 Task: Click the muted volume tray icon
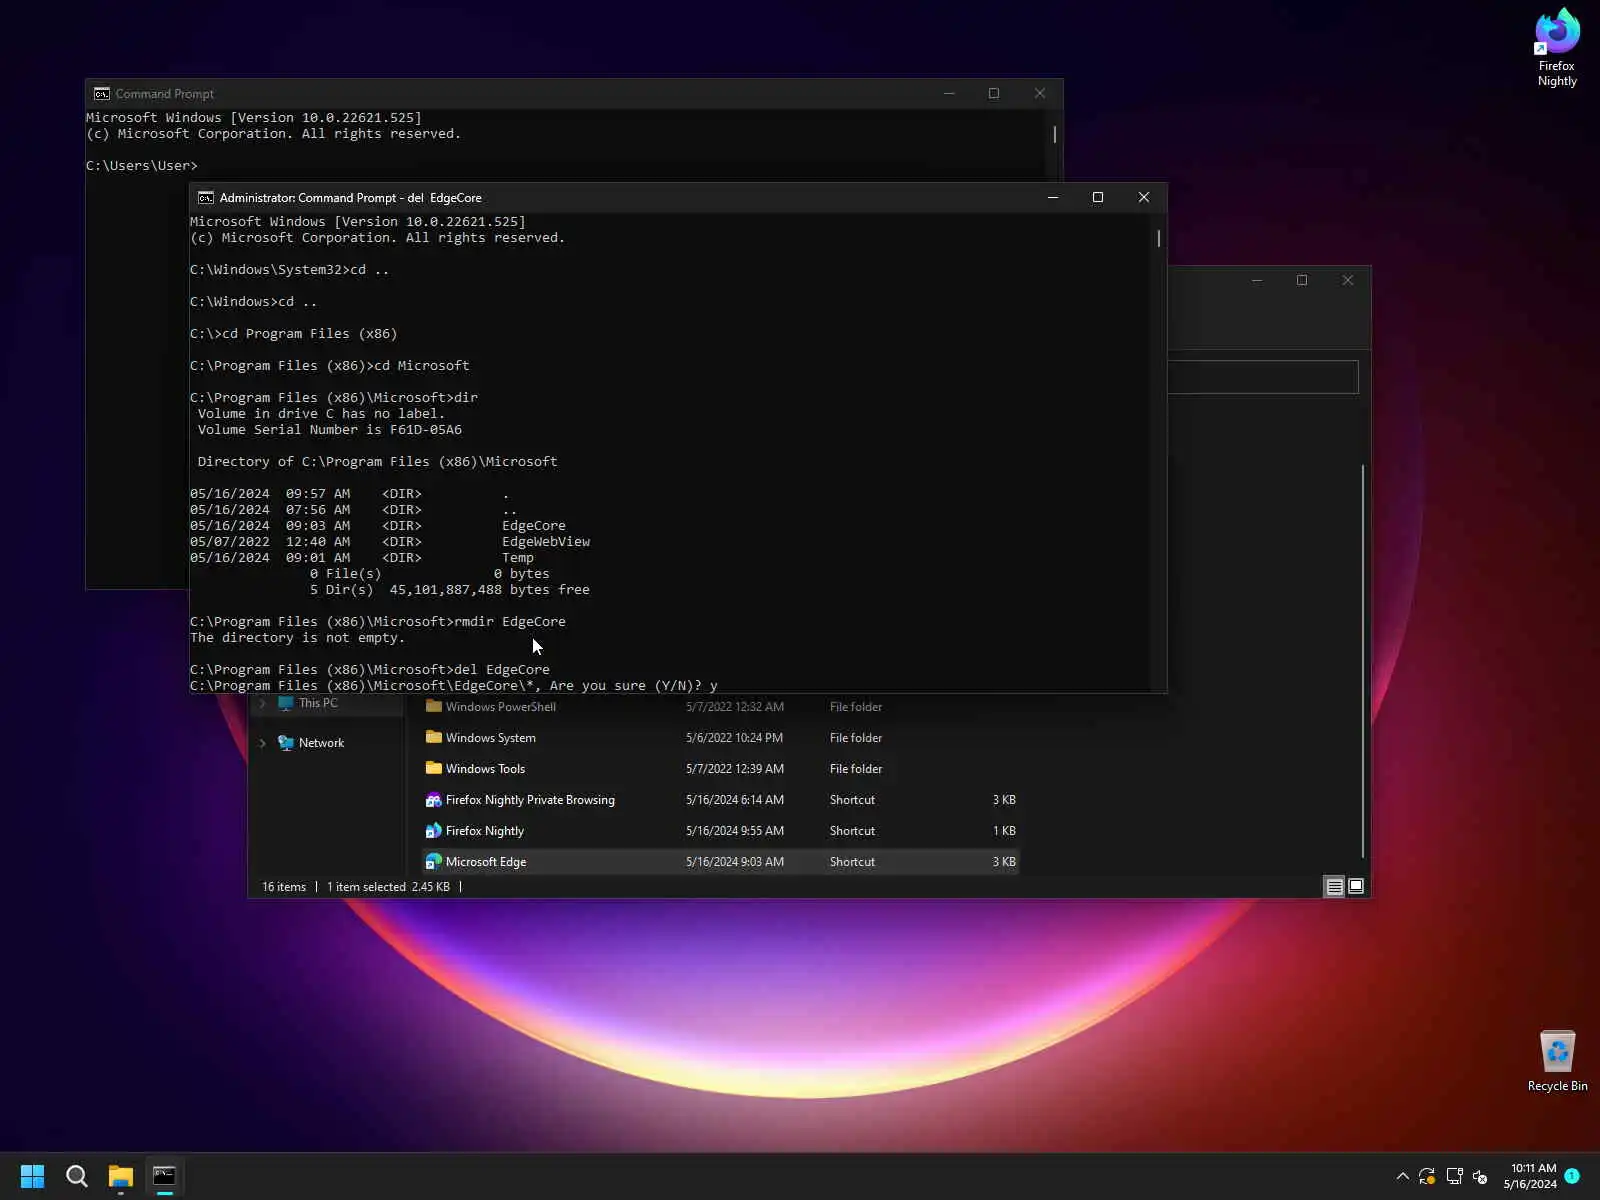click(1480, 1176)
